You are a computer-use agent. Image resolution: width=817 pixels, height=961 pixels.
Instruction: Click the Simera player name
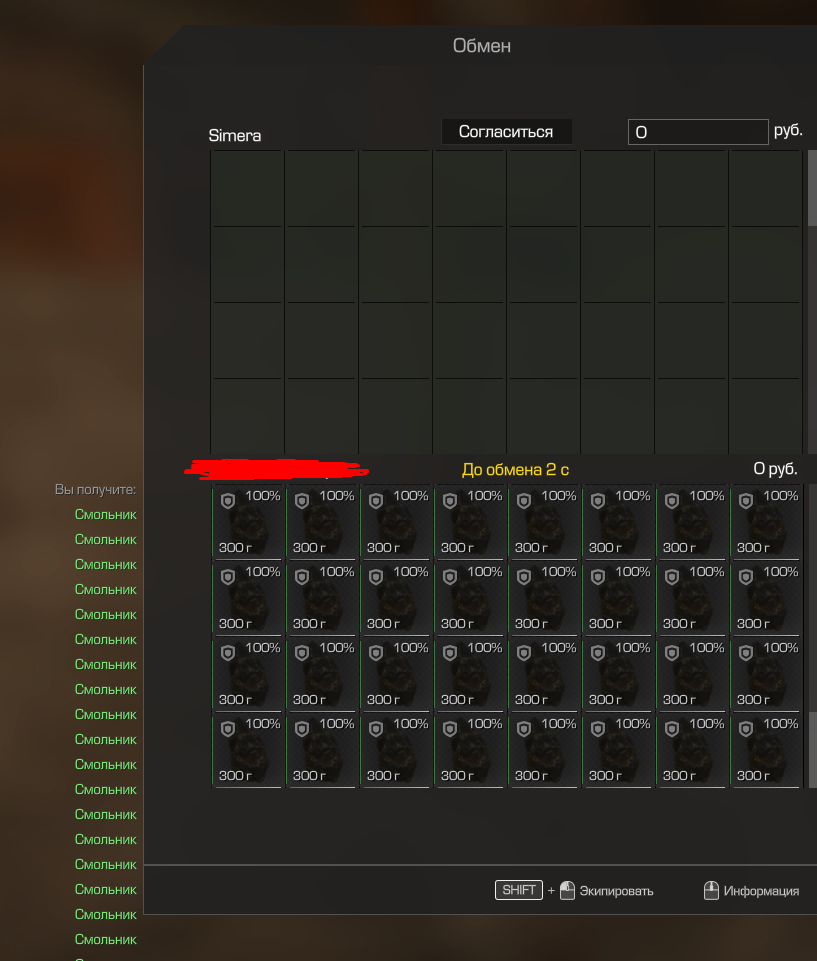point(235,136)
